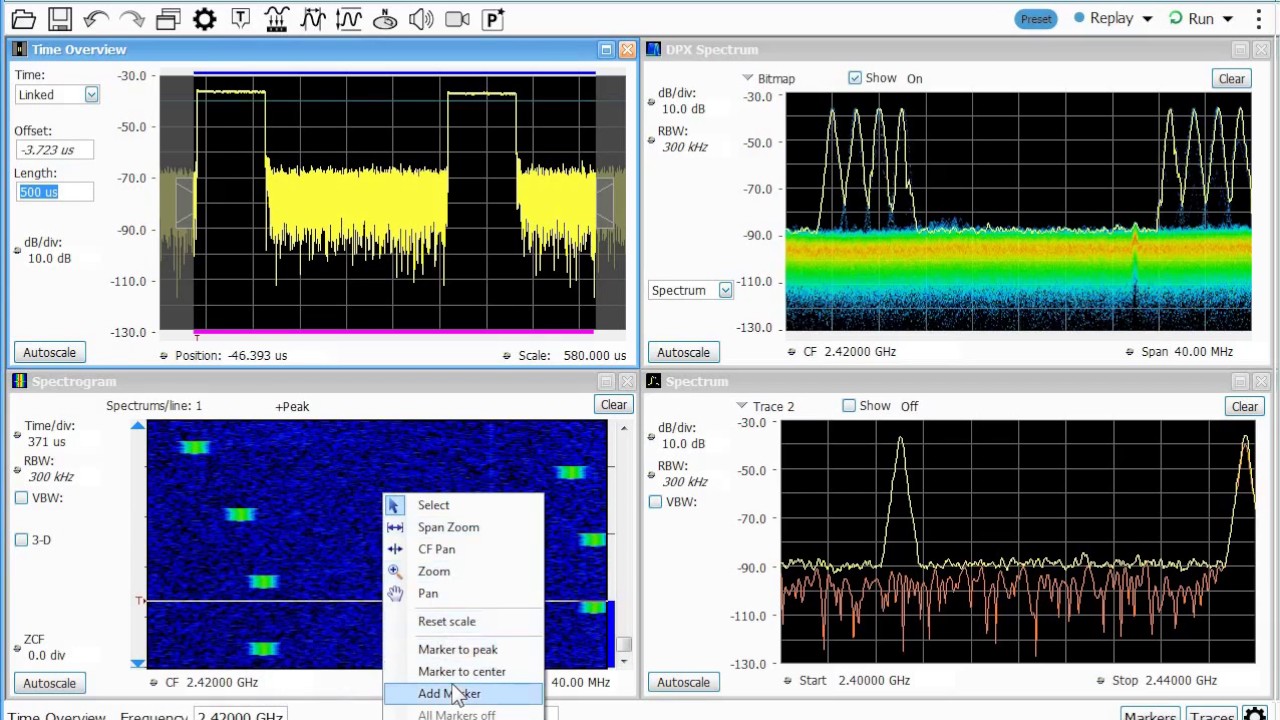Image resolution: width=1280 pixels, height=720 pixels.
Task: Open the Run dropdown arrow
Action: (x=1228, y=19)
